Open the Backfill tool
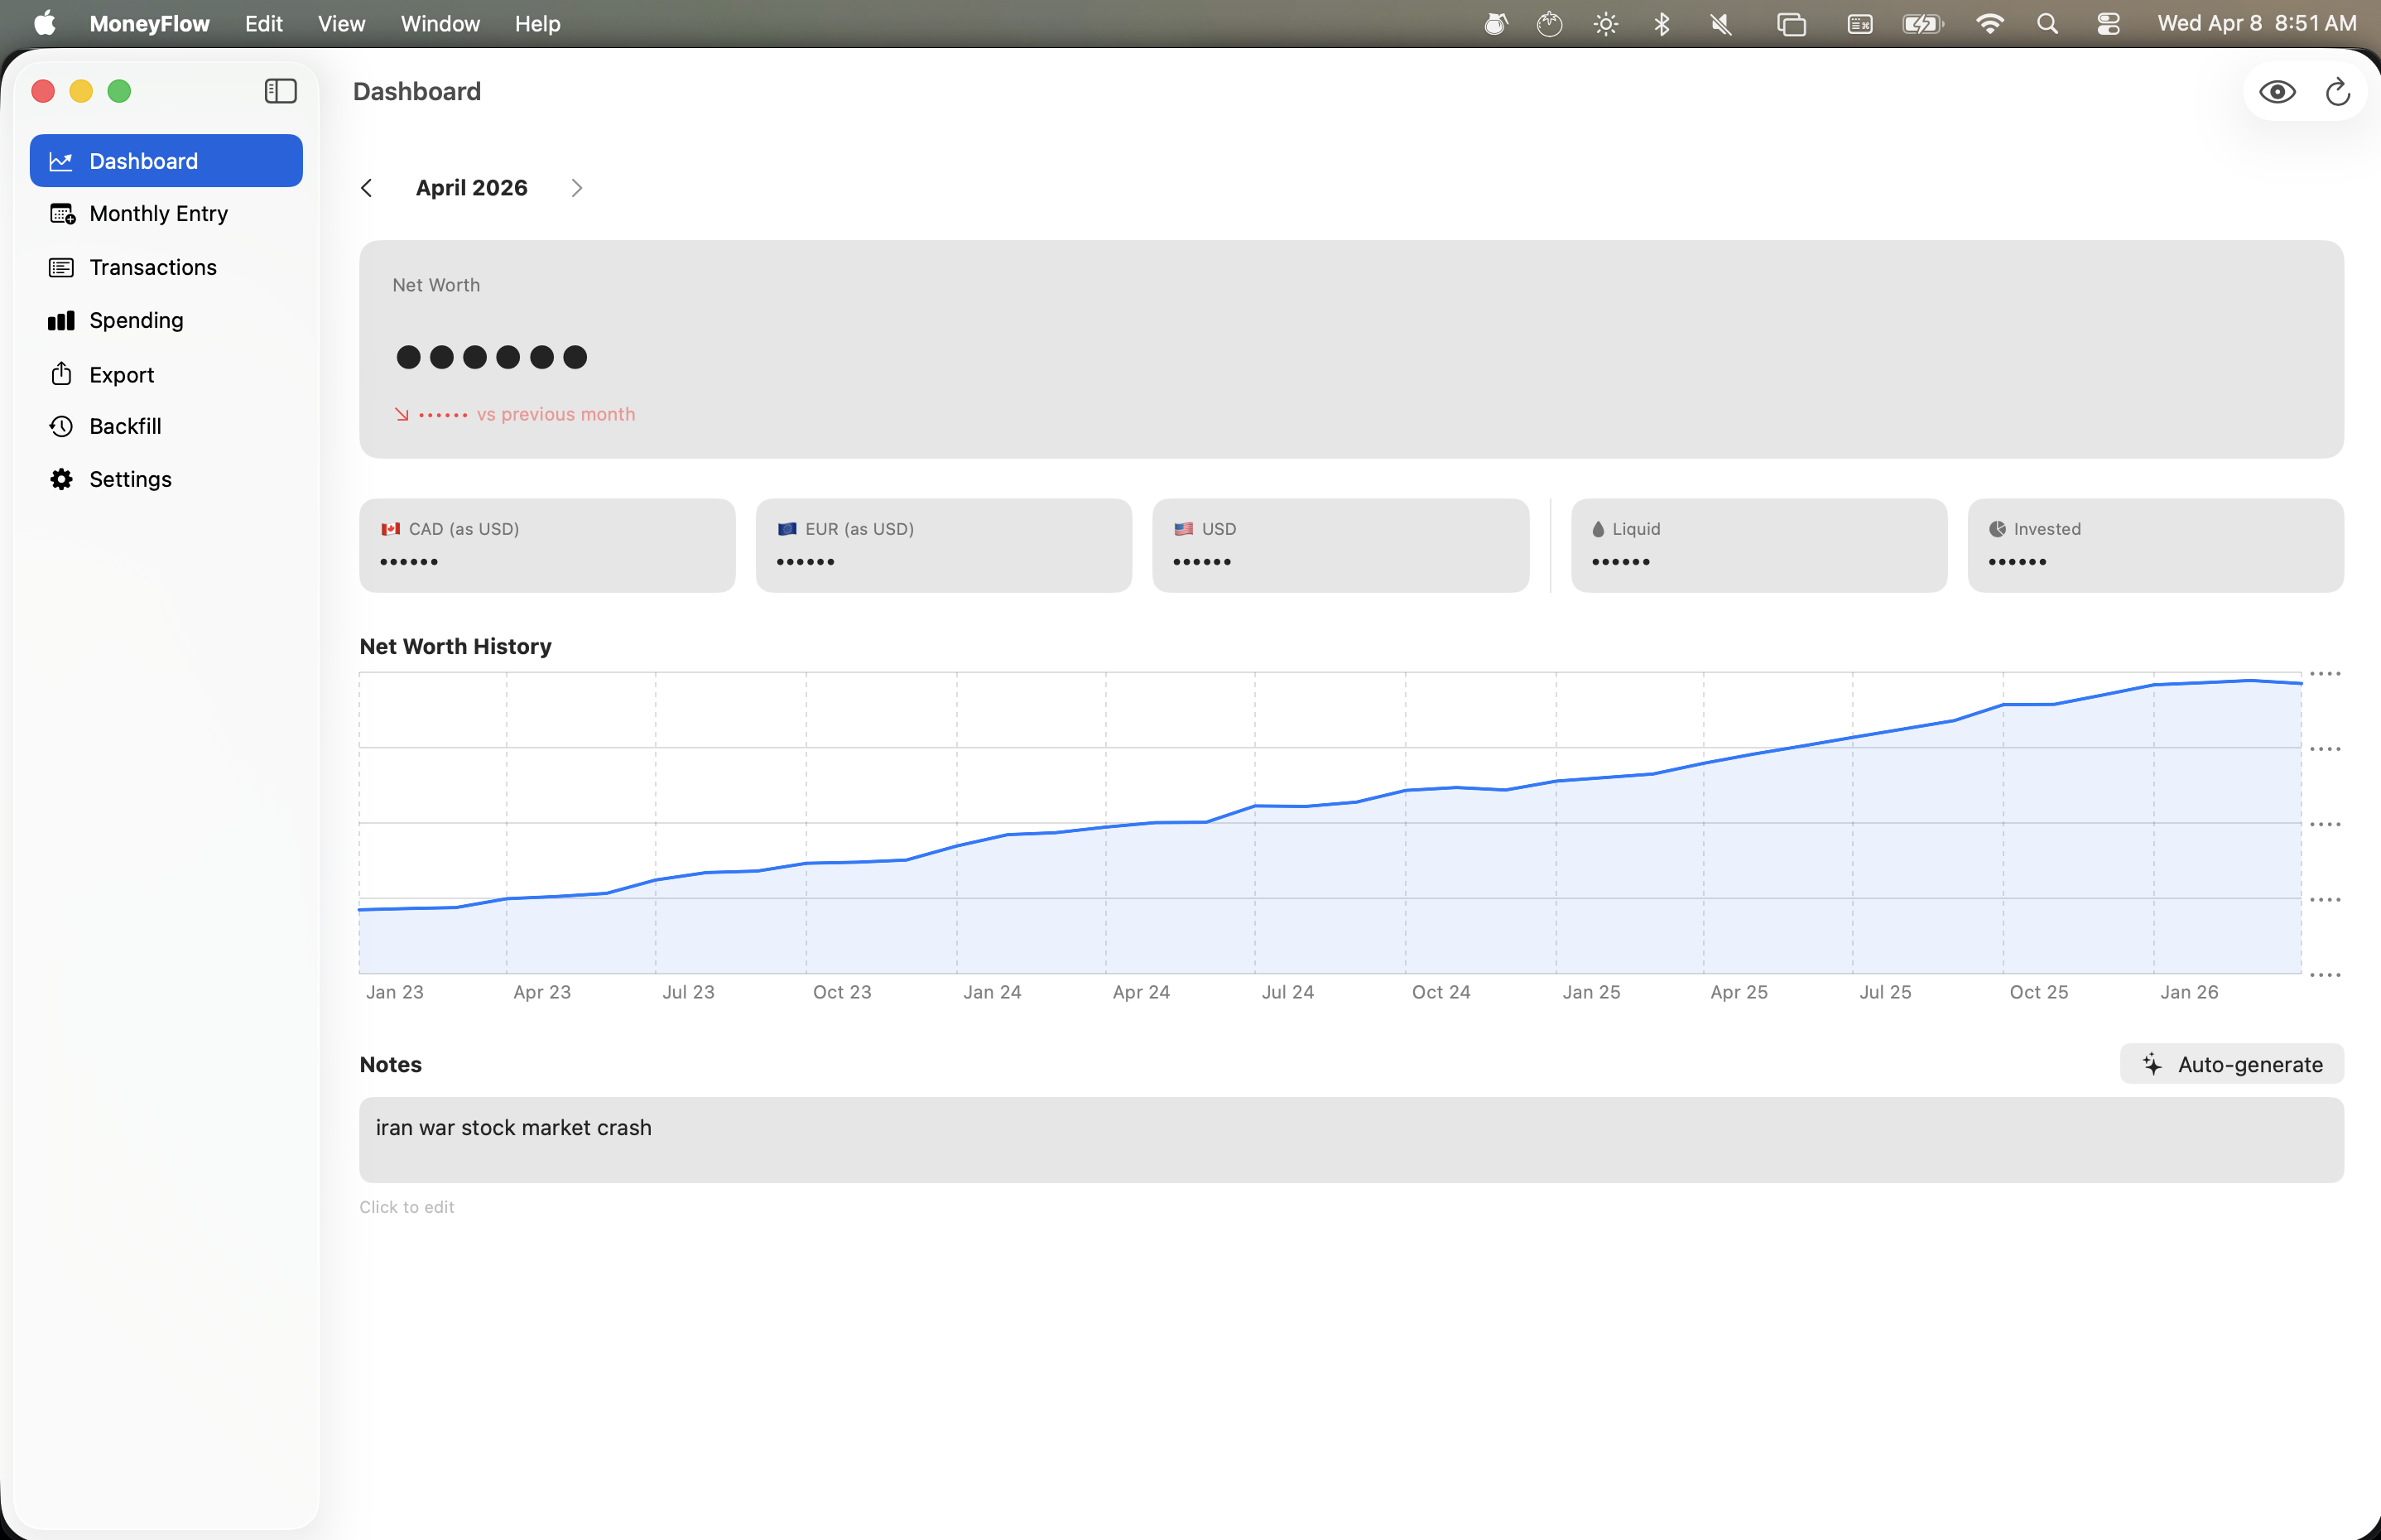 click(x=125, y=425)
